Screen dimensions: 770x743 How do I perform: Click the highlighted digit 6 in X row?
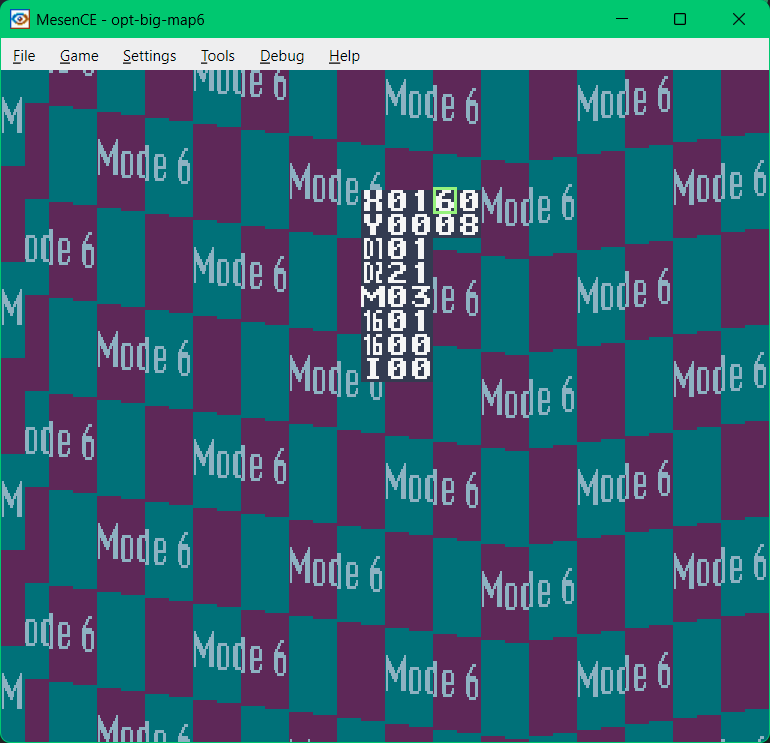tap(445, 201)
